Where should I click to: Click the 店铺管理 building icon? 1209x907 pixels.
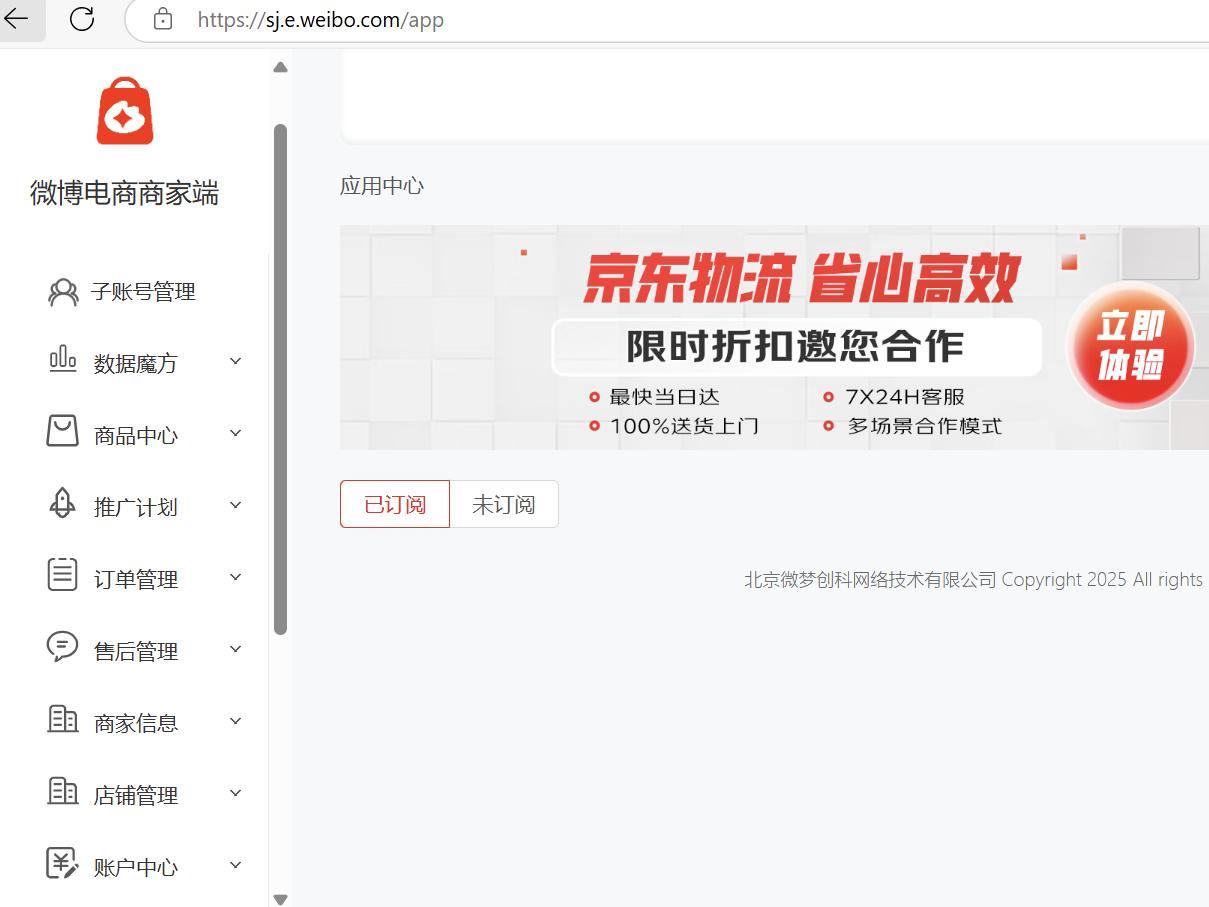pyautogui.click(x=63, y=791)
